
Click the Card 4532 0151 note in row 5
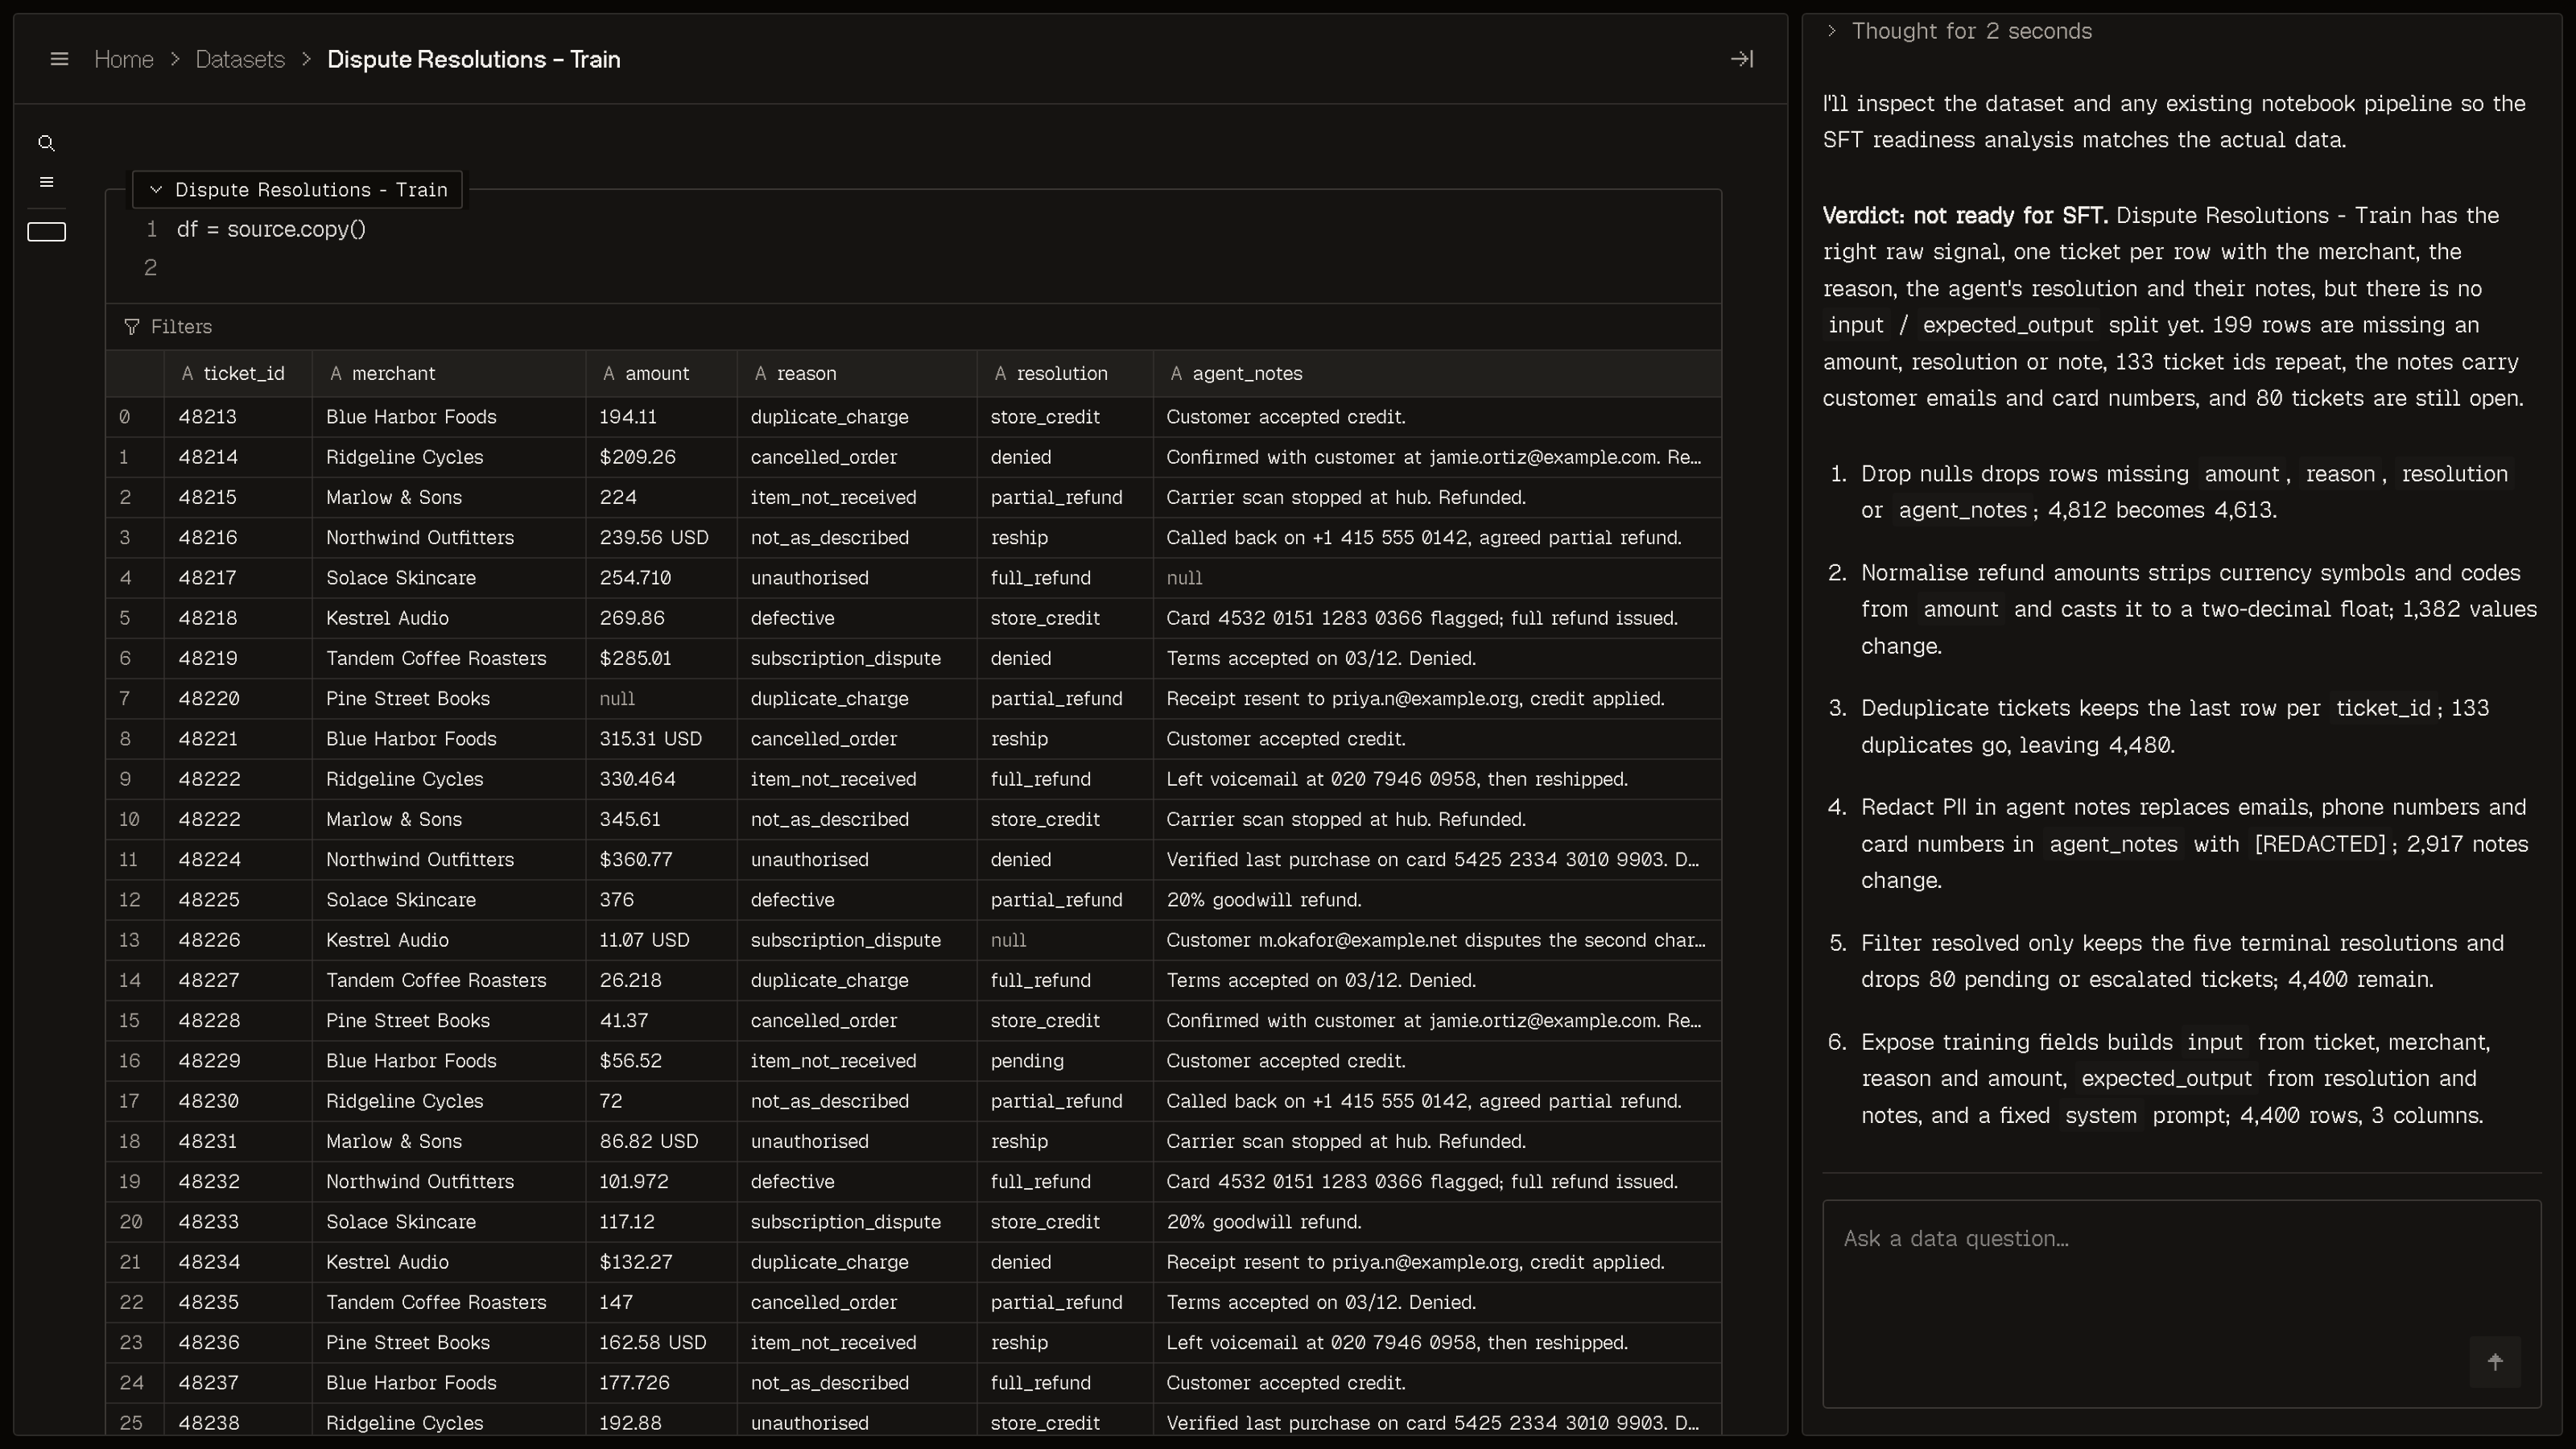coord(1437,618)
